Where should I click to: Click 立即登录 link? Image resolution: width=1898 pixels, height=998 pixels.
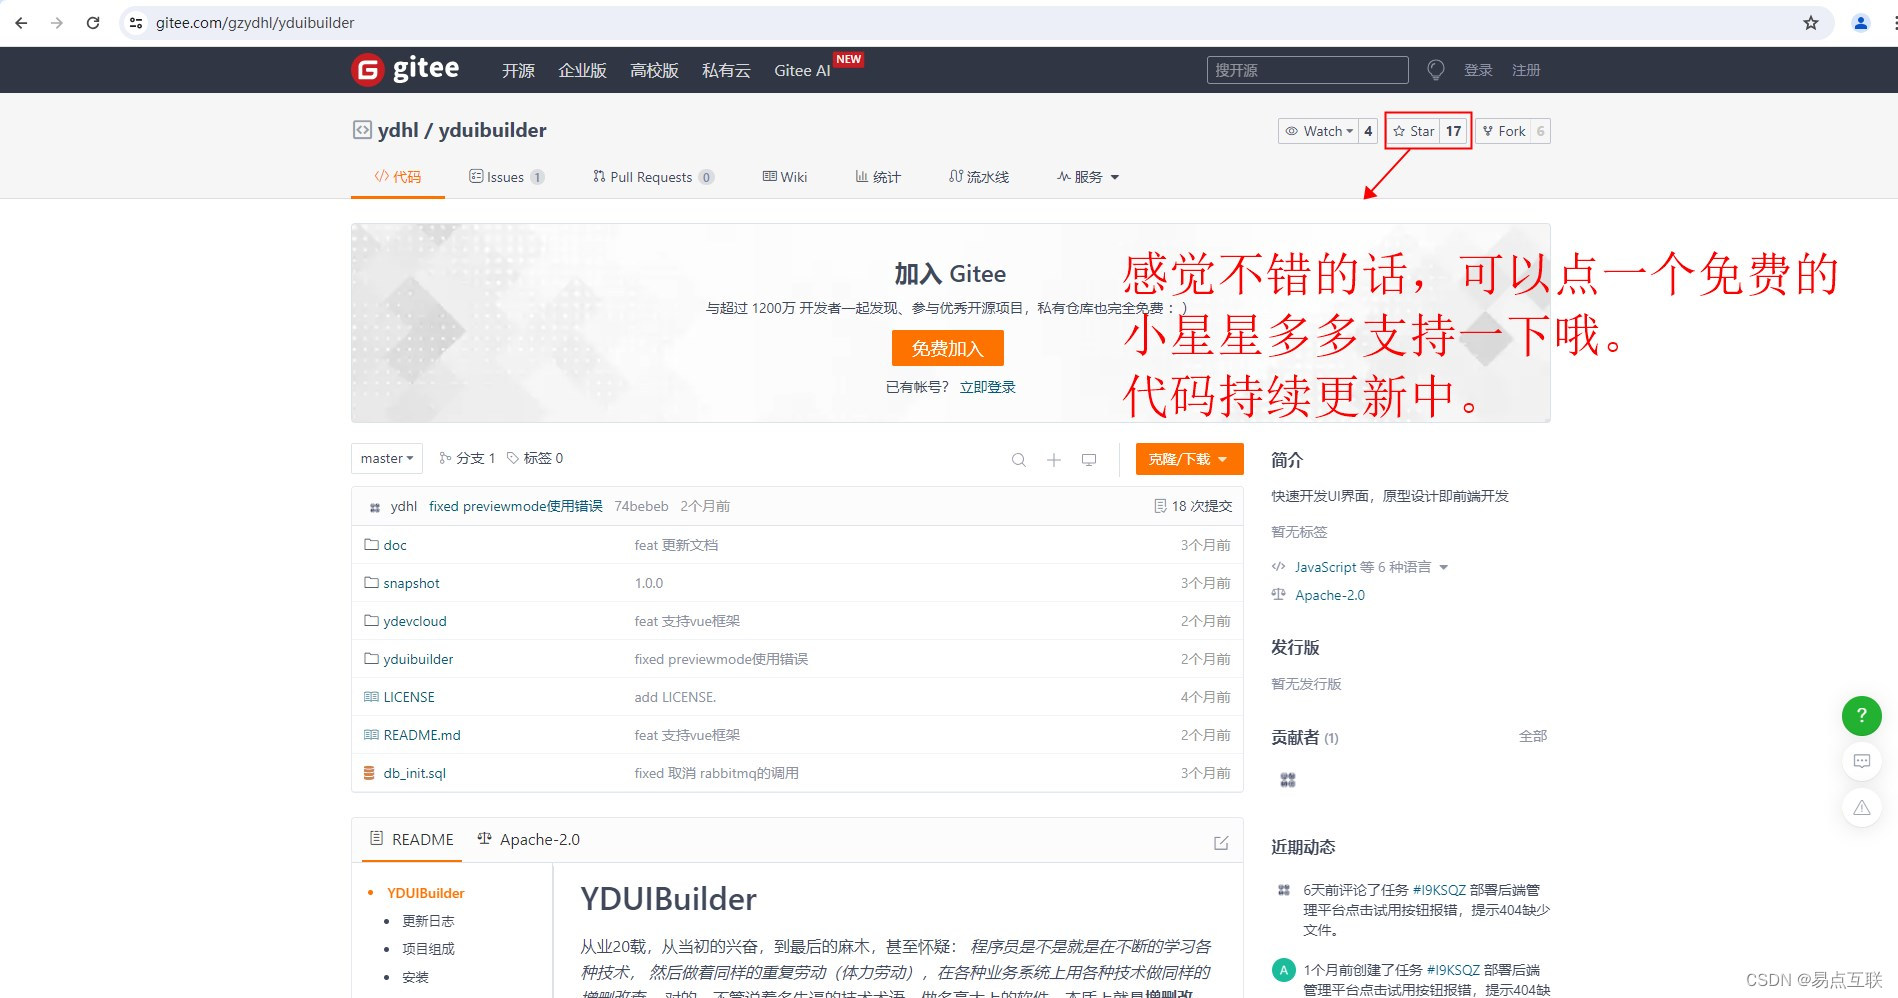click(x=987, y=387)
